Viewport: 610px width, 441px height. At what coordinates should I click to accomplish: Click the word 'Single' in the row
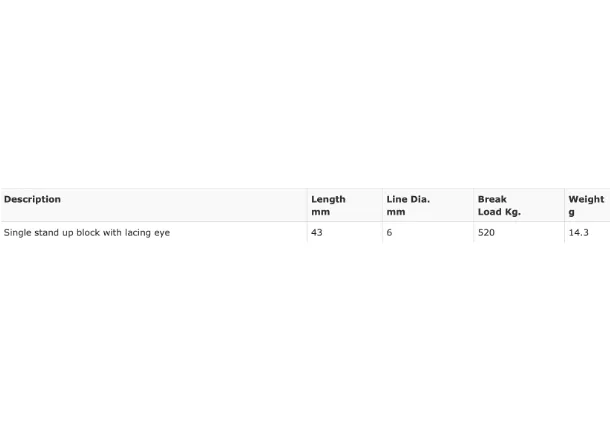pyautogui.click(x=18, y=233)
